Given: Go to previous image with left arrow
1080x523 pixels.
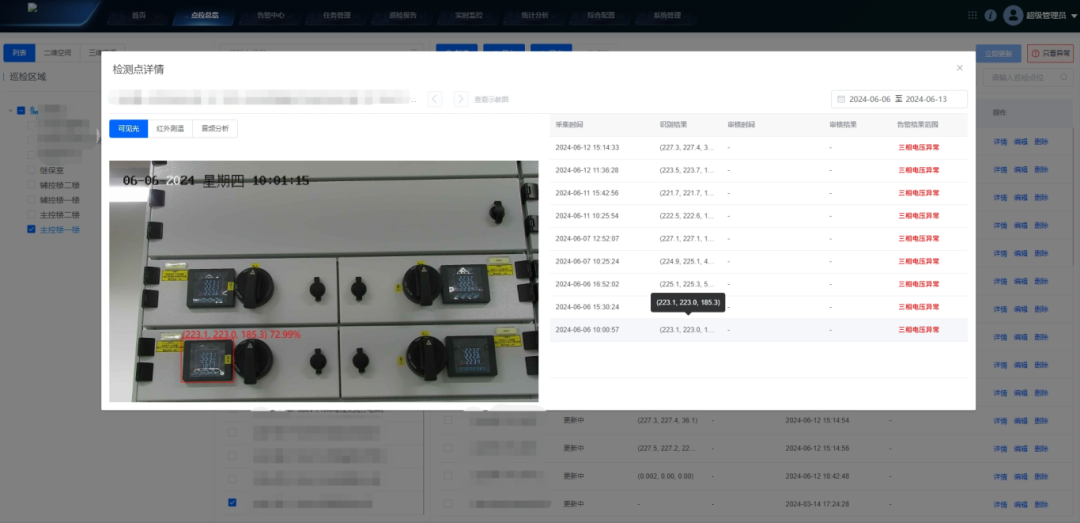Looking at the screenshot, I should (x=435, y=99).
